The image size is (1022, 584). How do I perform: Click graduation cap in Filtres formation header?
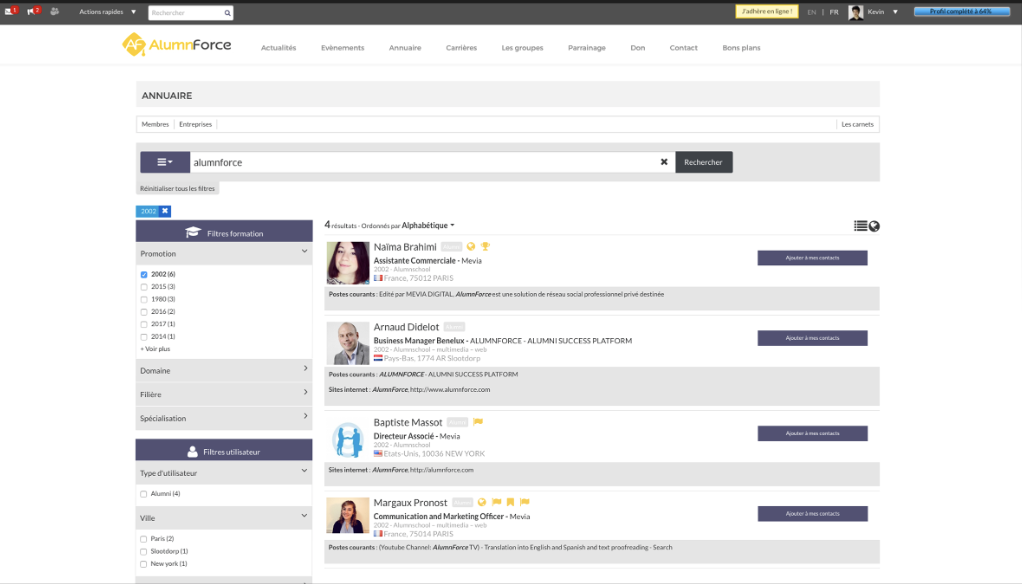[193, 232]
